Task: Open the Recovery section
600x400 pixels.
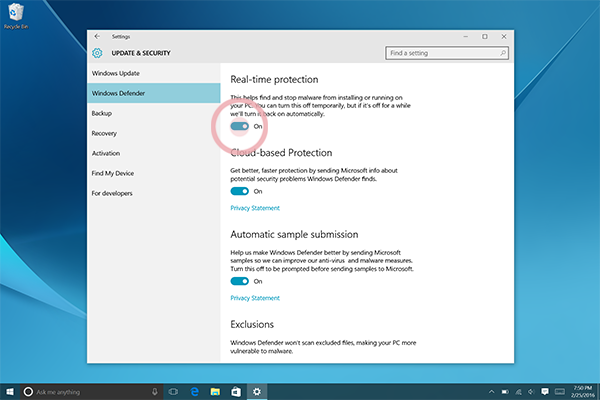Action: pyautogui.click(x=154, y=133)
